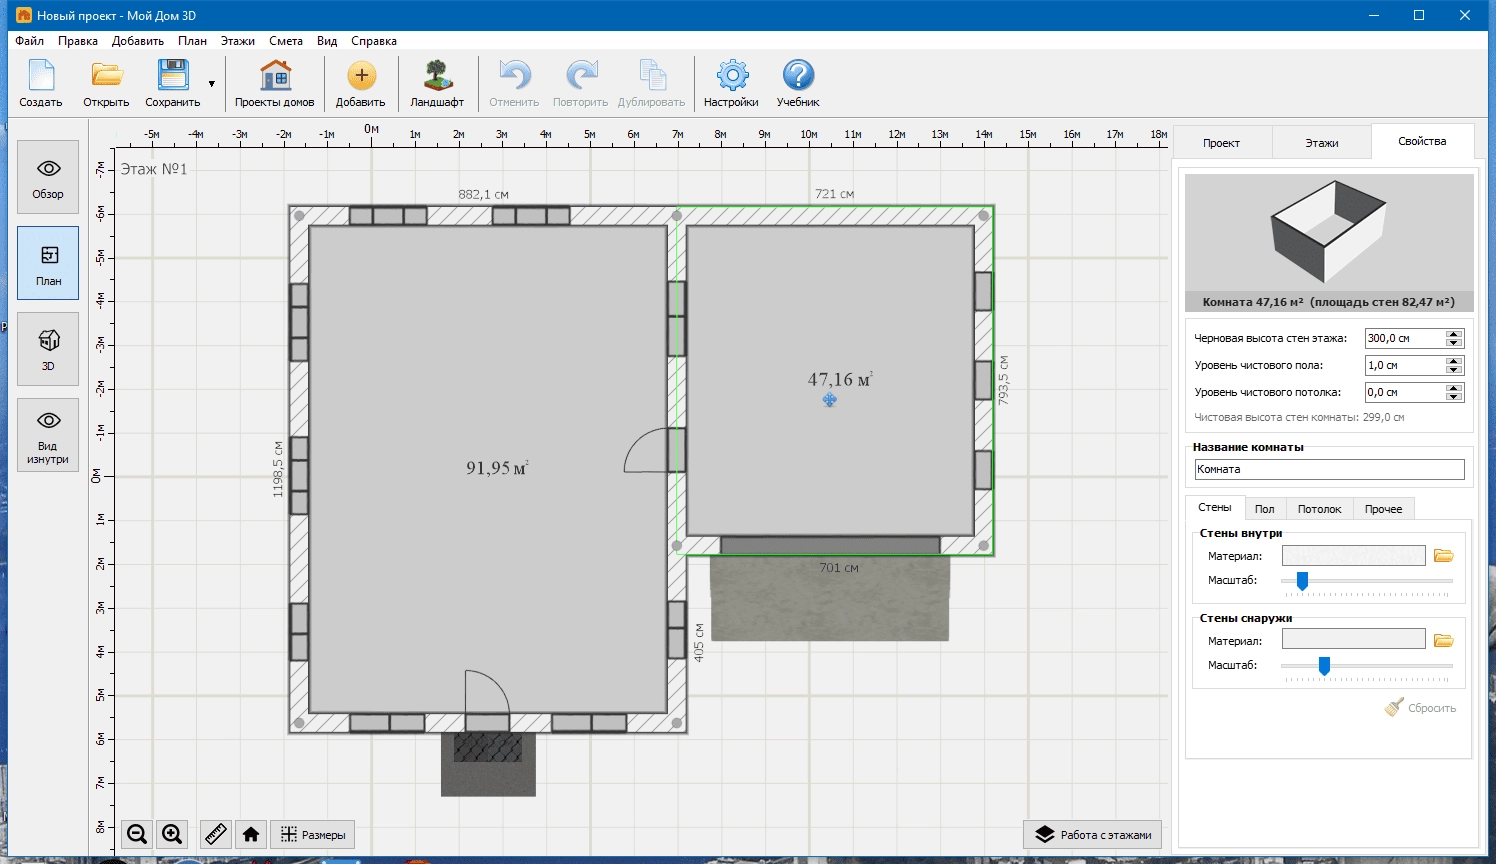Select the Стены properties tab
This screenshot has width=1496, height=864.
[x=1215, y=508]
